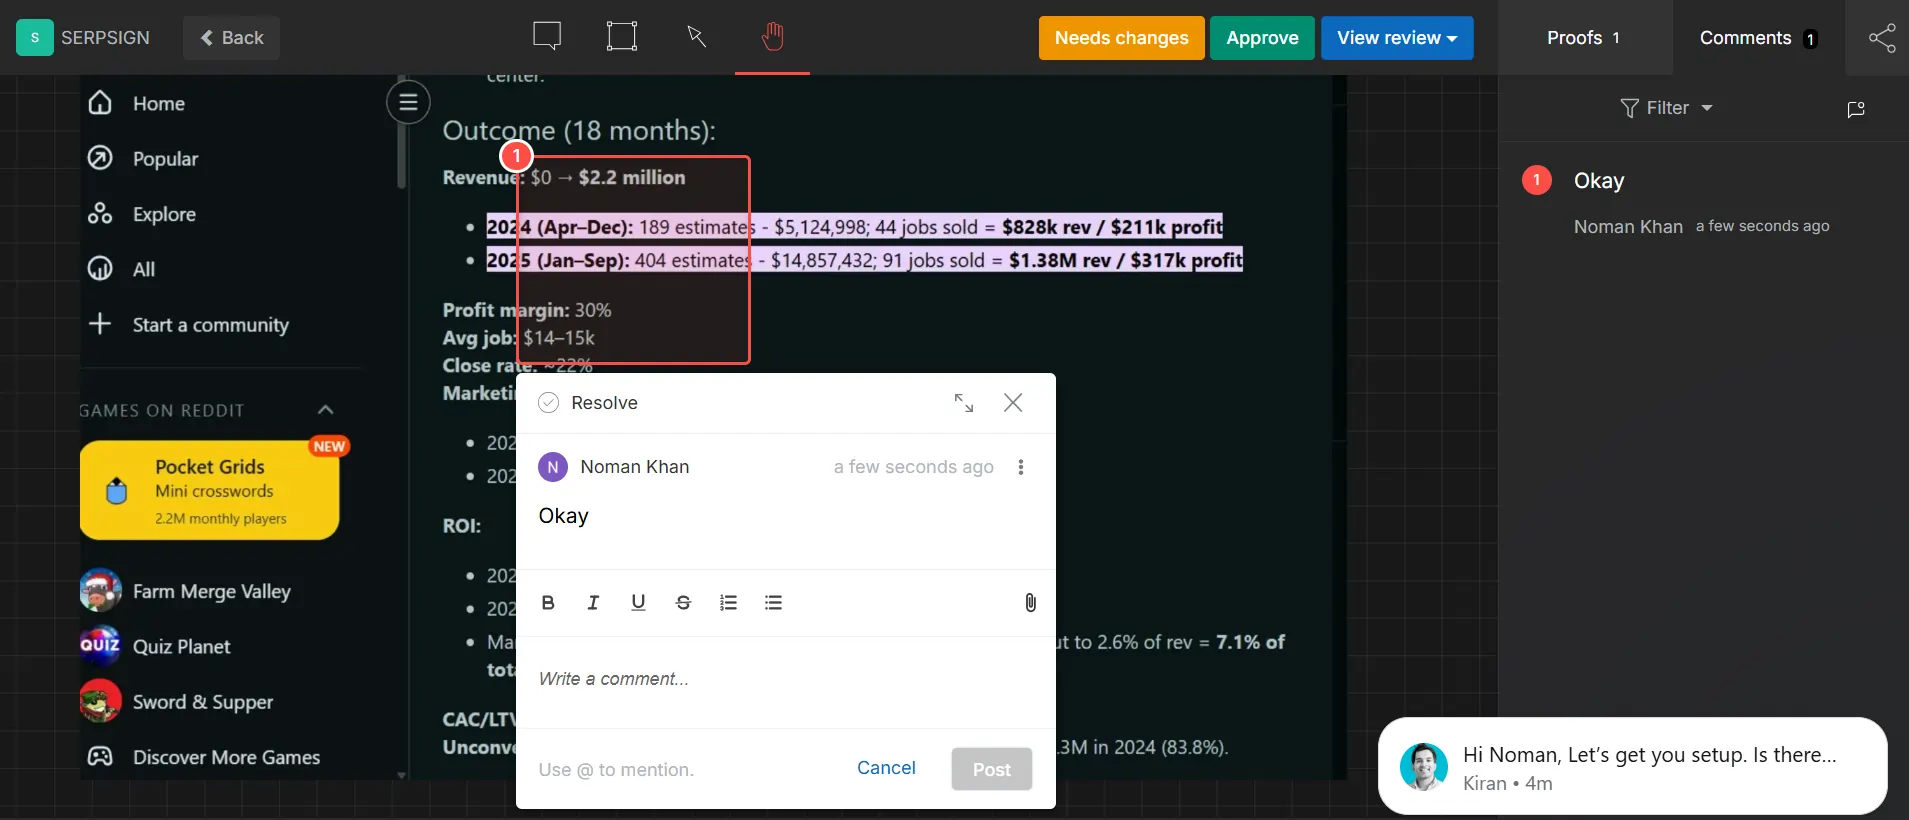1909x820 pixels.
Task: Select the rectangle region comment tool
Action: coord(622,37)
